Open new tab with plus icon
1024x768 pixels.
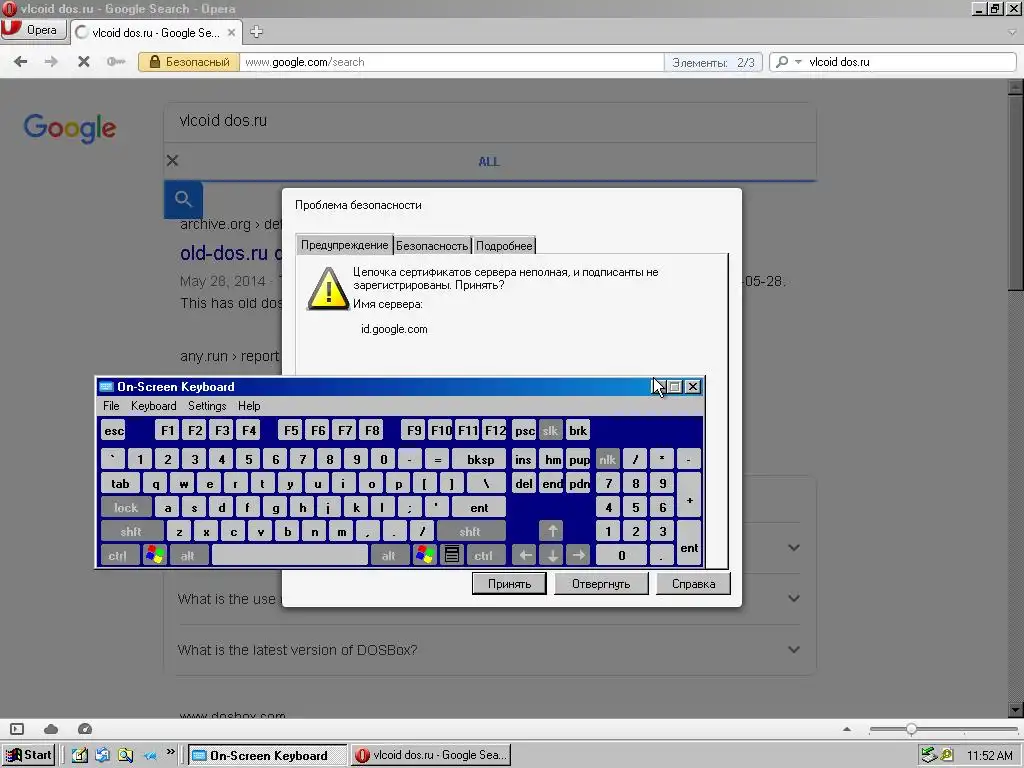(x=257, y=32)
